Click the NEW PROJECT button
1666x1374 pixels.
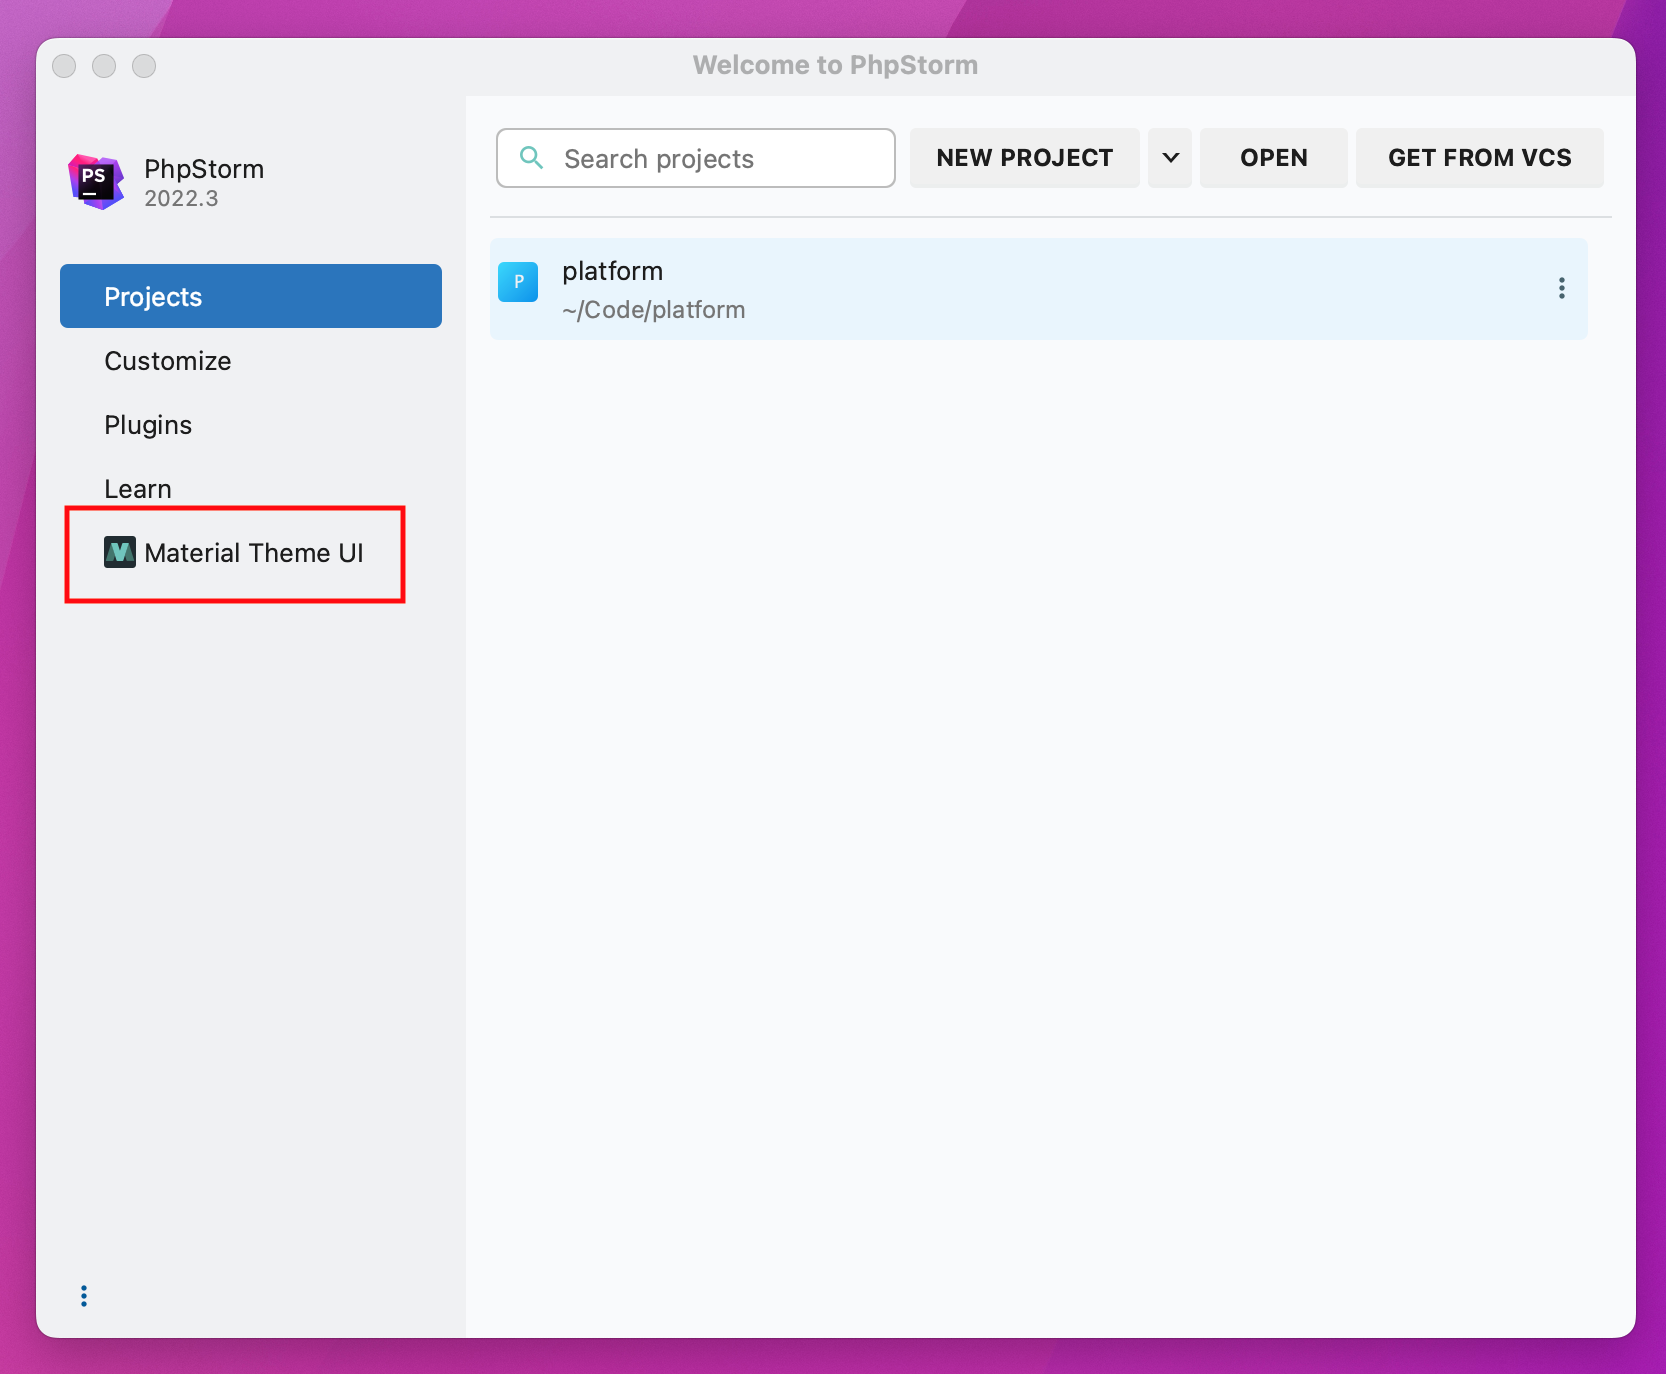point(1025,158)
